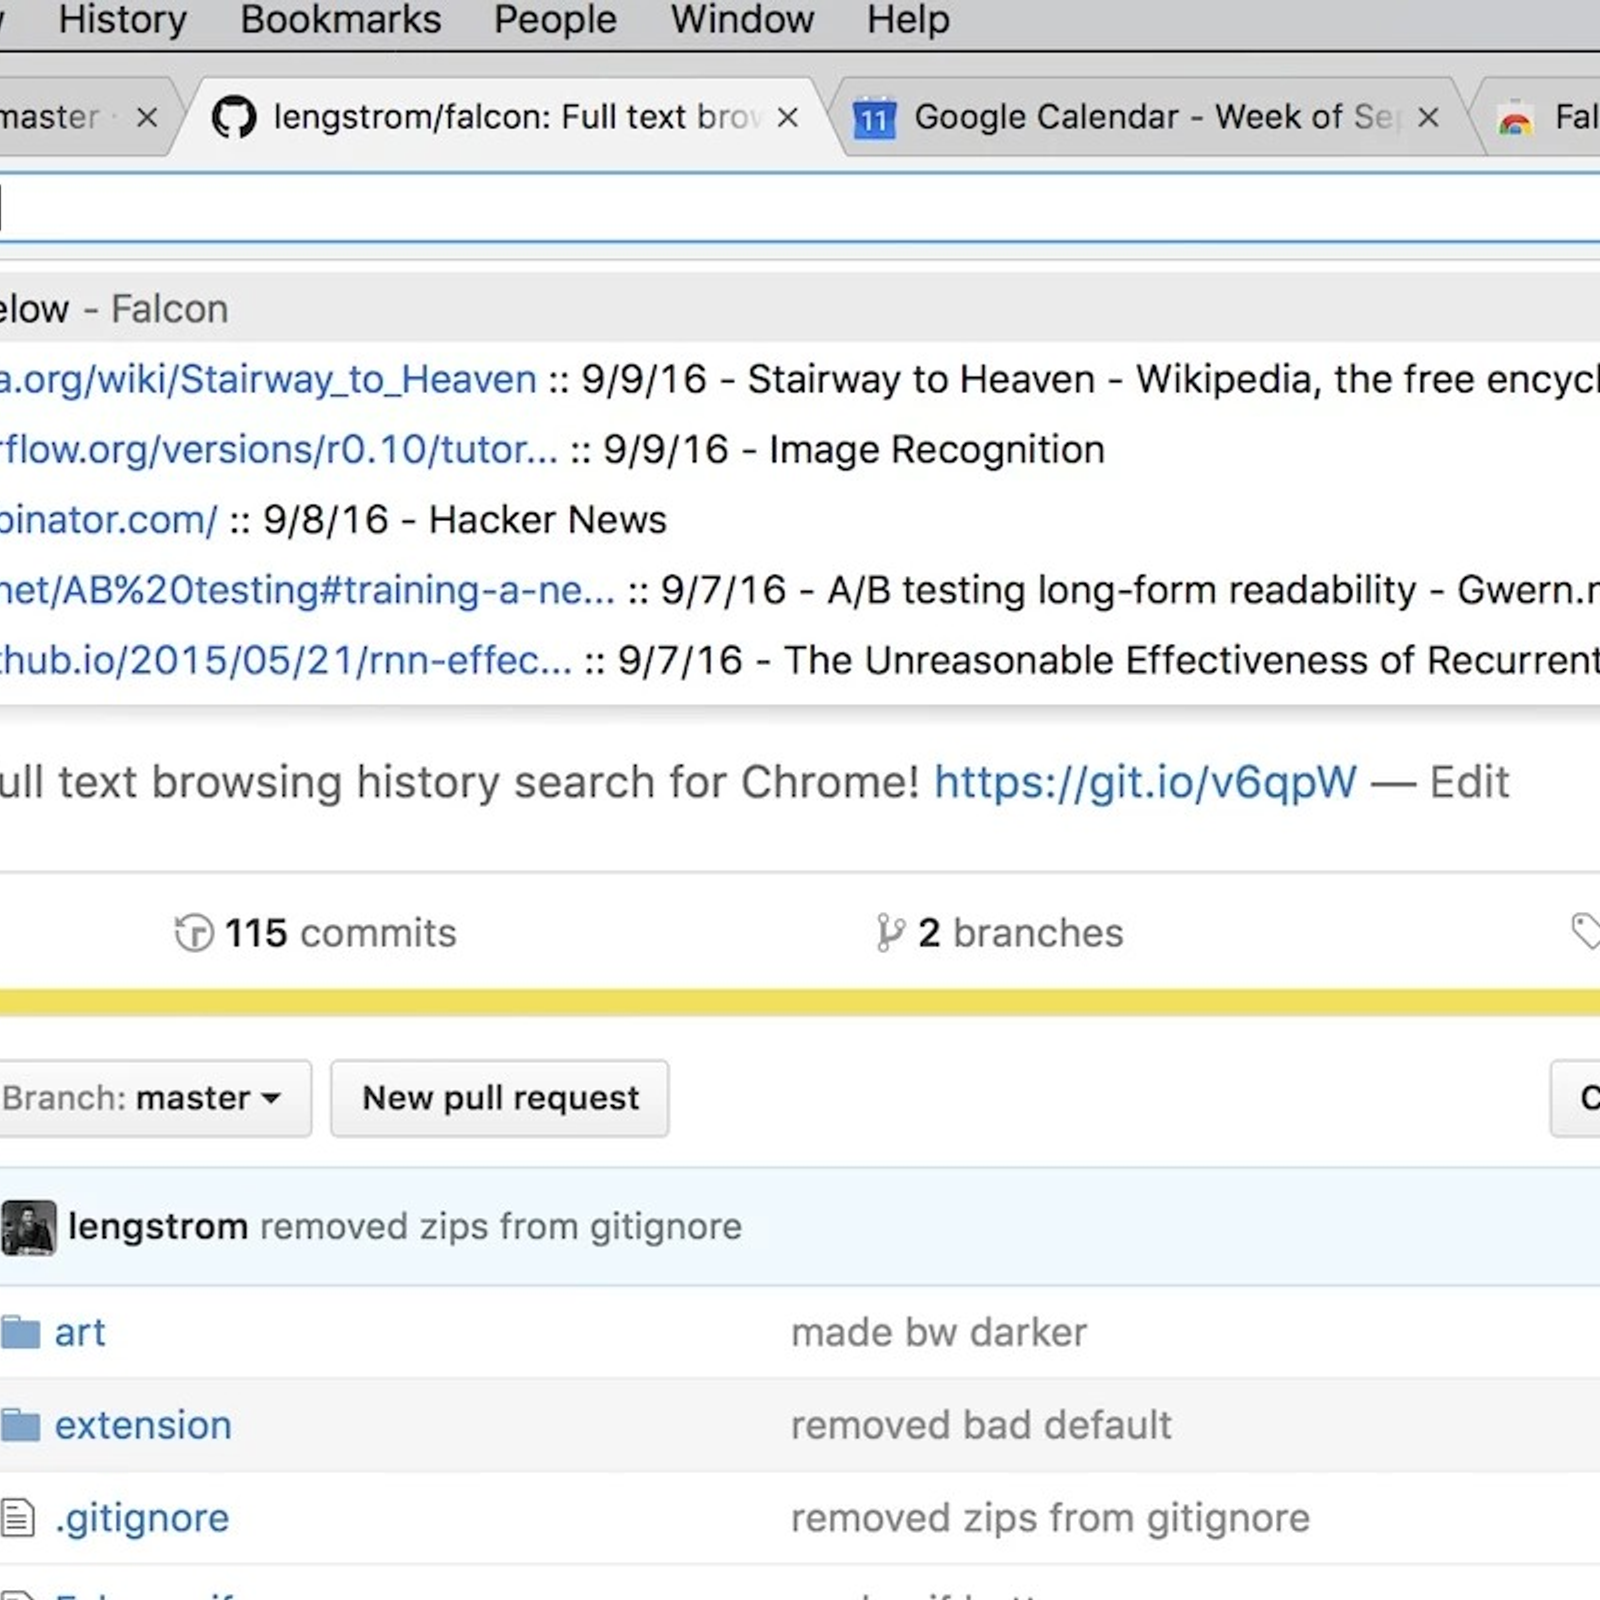Click the releases tag icon
The image size is (1600, 1600).
click(1585, 931)
